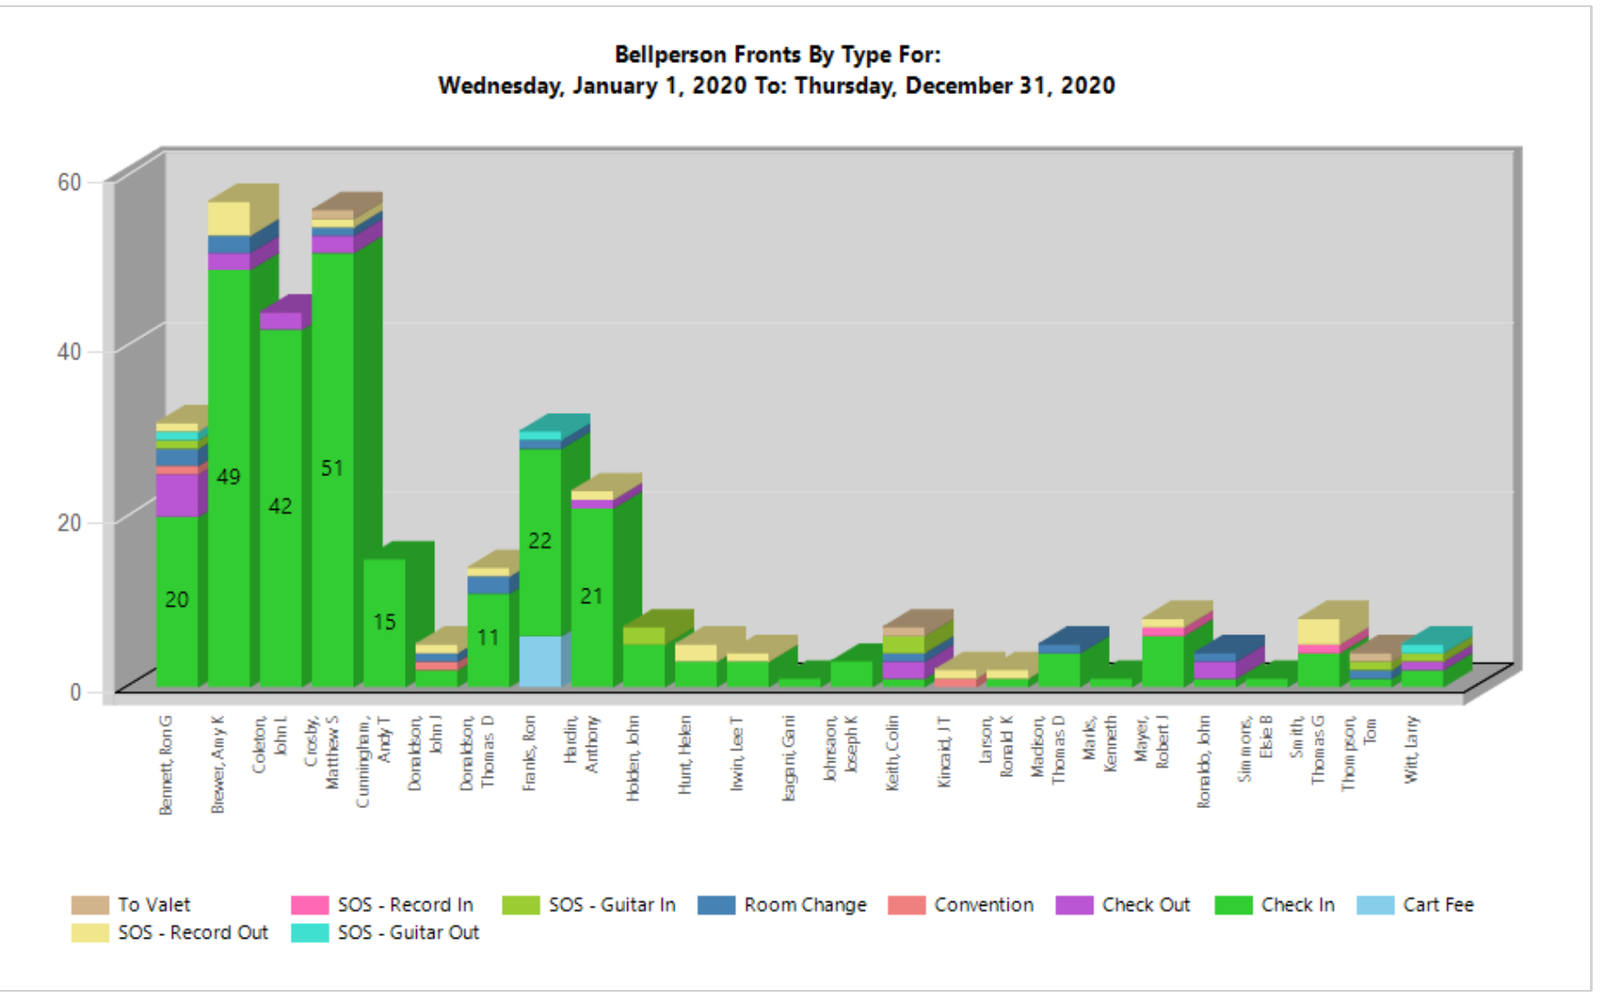Pick the Room Change legend color box
This screenshot has width=1600, height=997.
716,905
